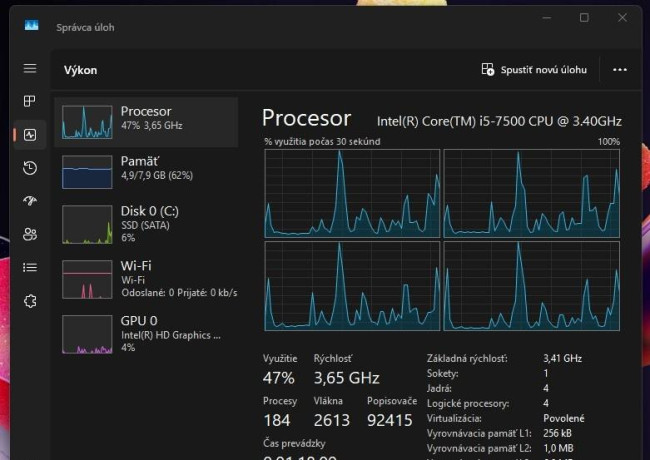Image resolution: width=650 pixels, height=460 pixels.
Task: Open the Users page icon
Action: 30,235
